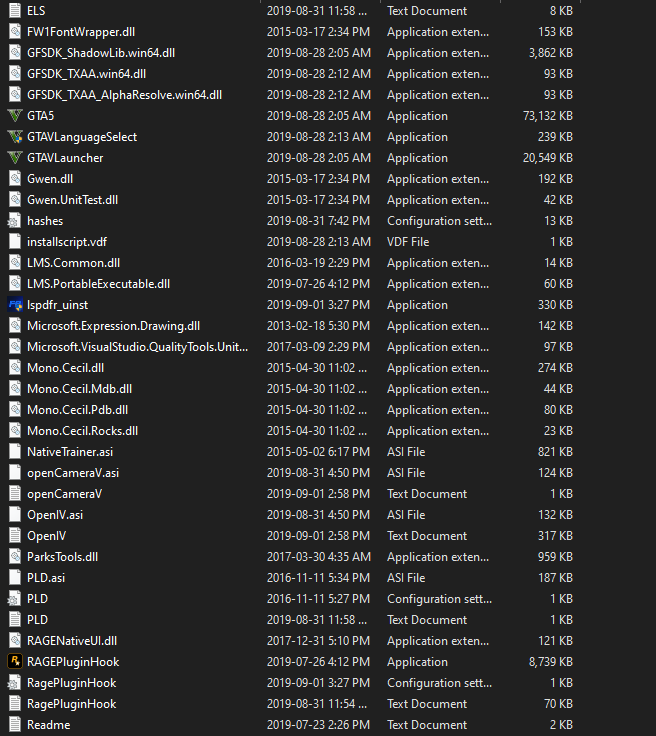656x736 pixels.
Task: Select file name GFSDK_TXAA_AlphaResolve.win64.dll
Action: point(124,95)
